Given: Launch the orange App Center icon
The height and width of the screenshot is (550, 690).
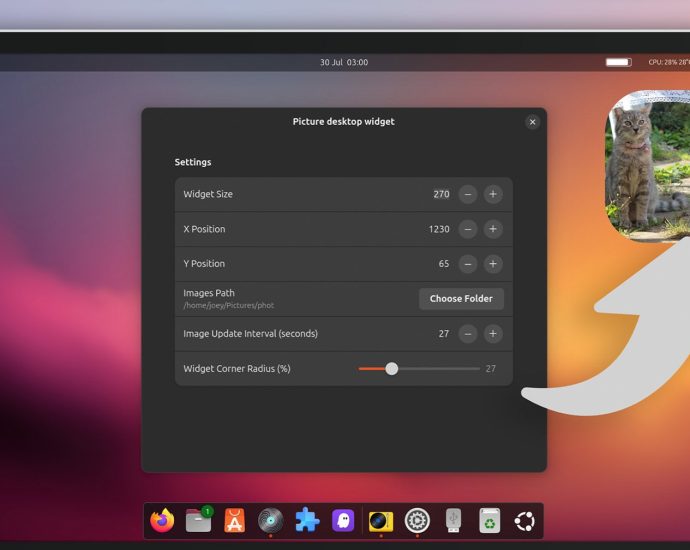Looking at the screenshot, I should 235,521.
